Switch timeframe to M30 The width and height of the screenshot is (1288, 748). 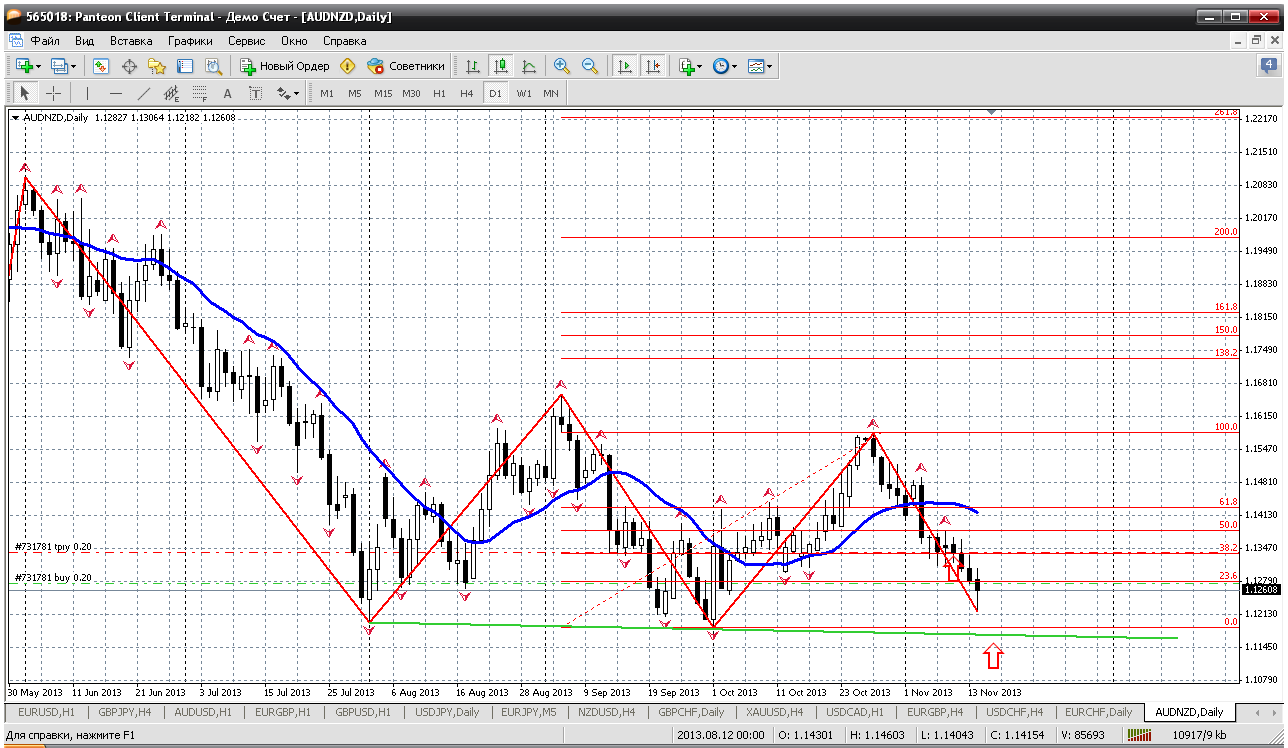[x=411, y=93]
